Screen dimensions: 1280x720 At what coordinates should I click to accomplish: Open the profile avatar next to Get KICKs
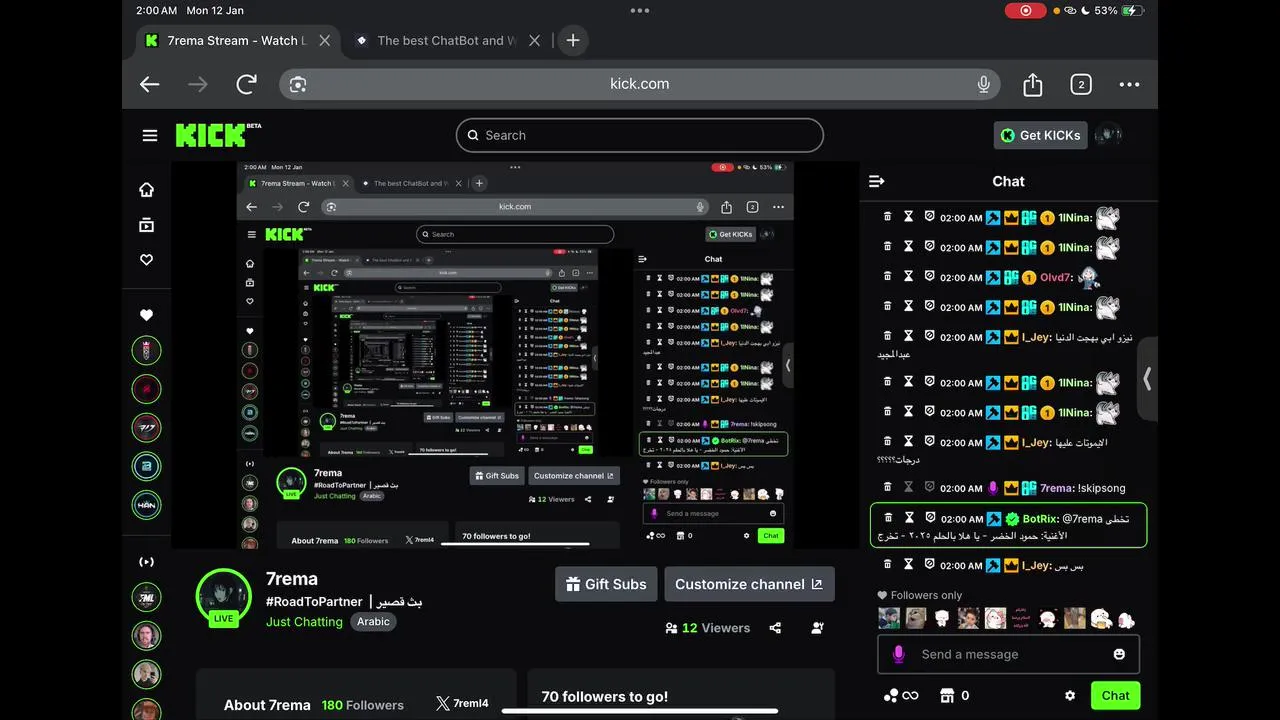(x=1108, y=135)
